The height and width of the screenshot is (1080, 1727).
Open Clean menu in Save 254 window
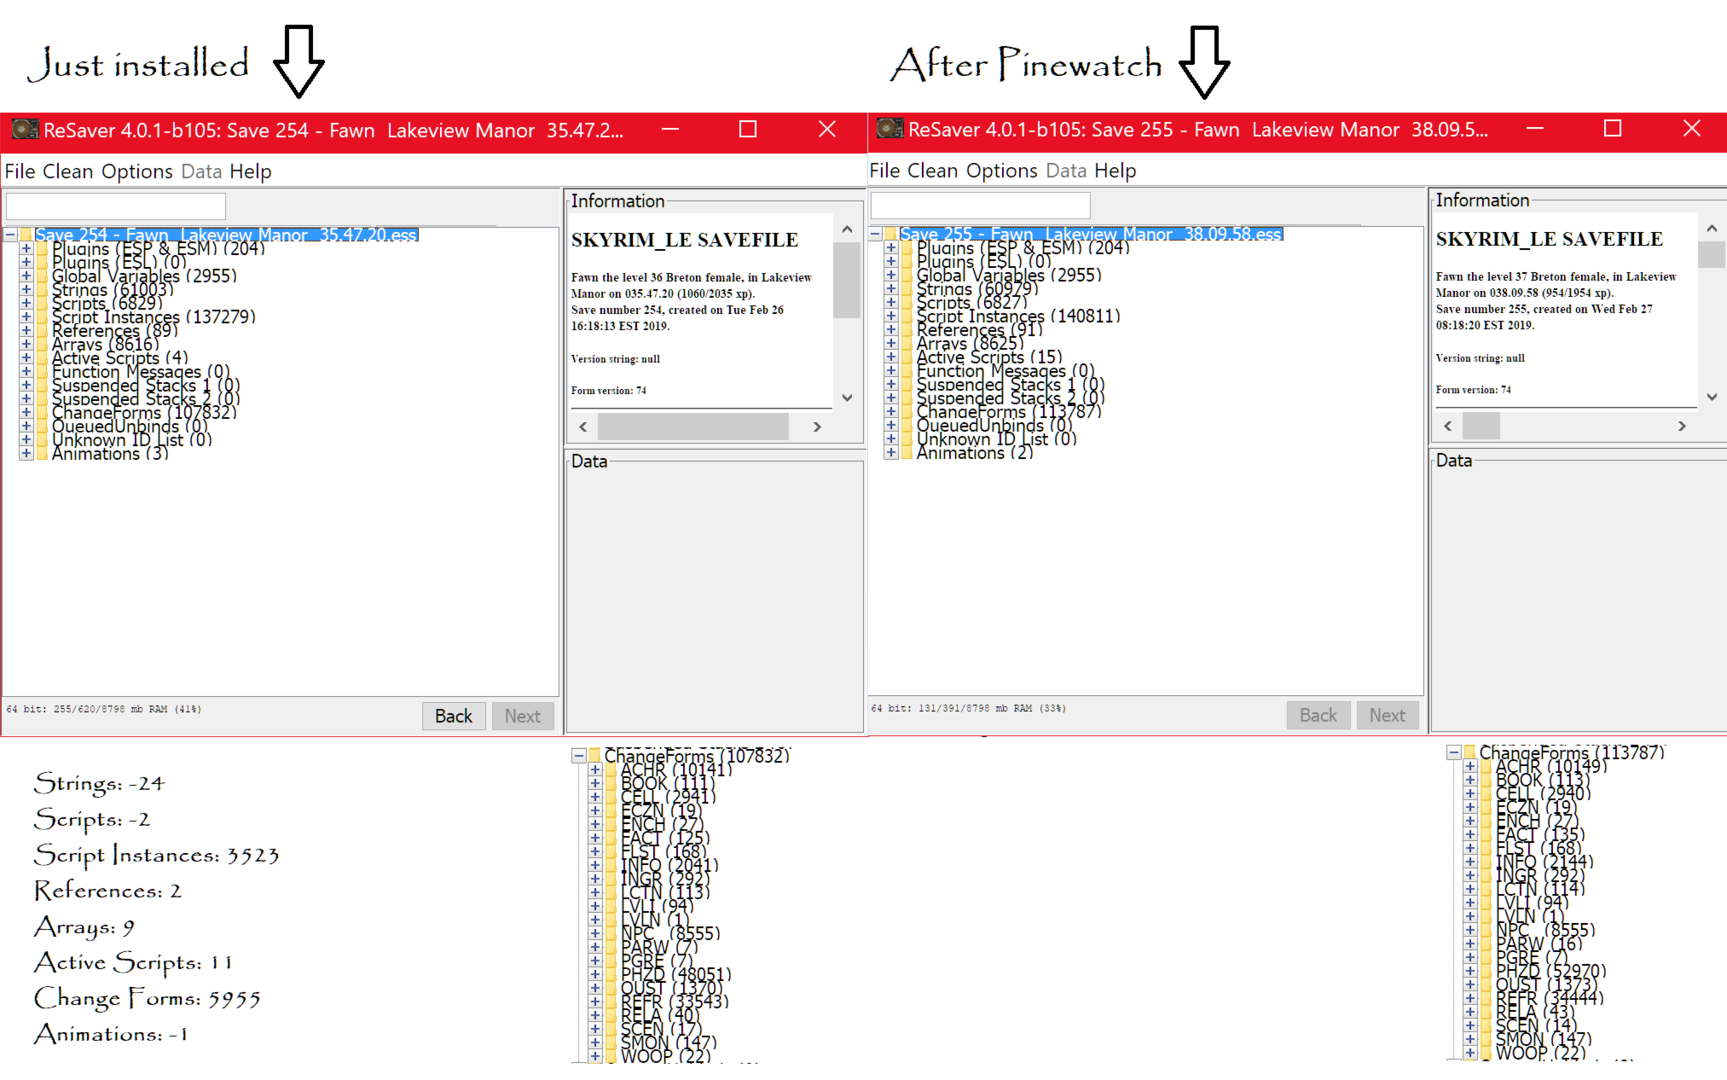[68, 171]
